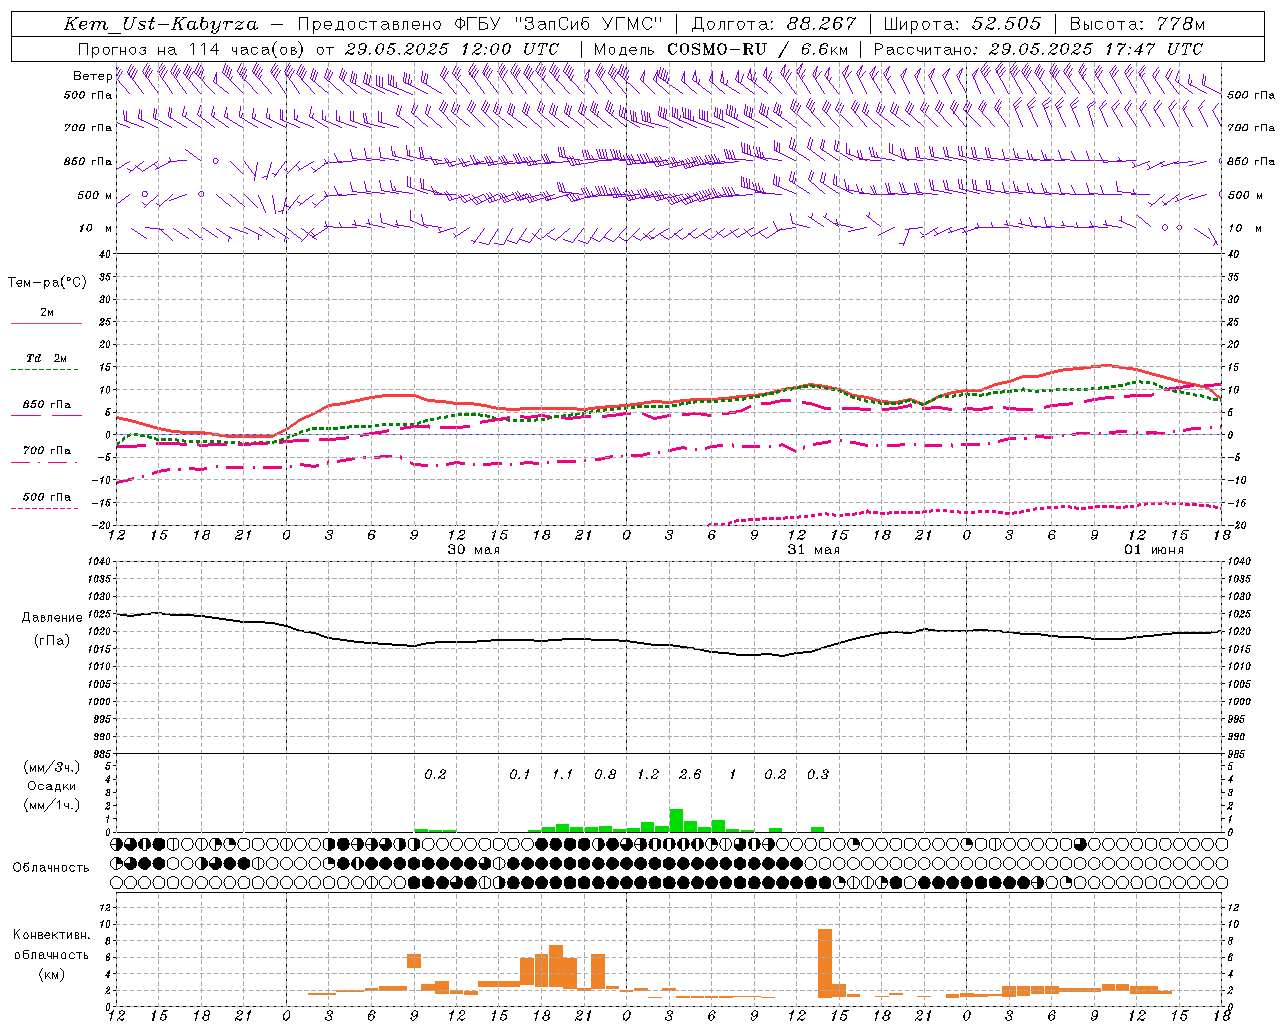Click the (мм/3ч.) precipitation unit label
This screenshot has height=1024, width=1280.
[52, 767]
